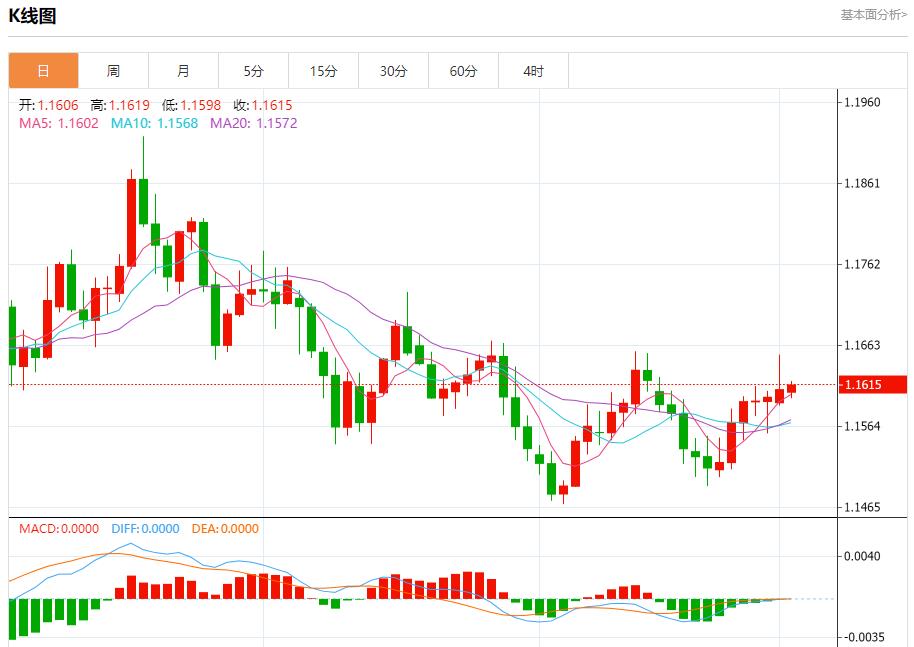The height and width of the screenshot is (647, 914).
Task: Select the 5分 timeframe
Action: [253, 70]
